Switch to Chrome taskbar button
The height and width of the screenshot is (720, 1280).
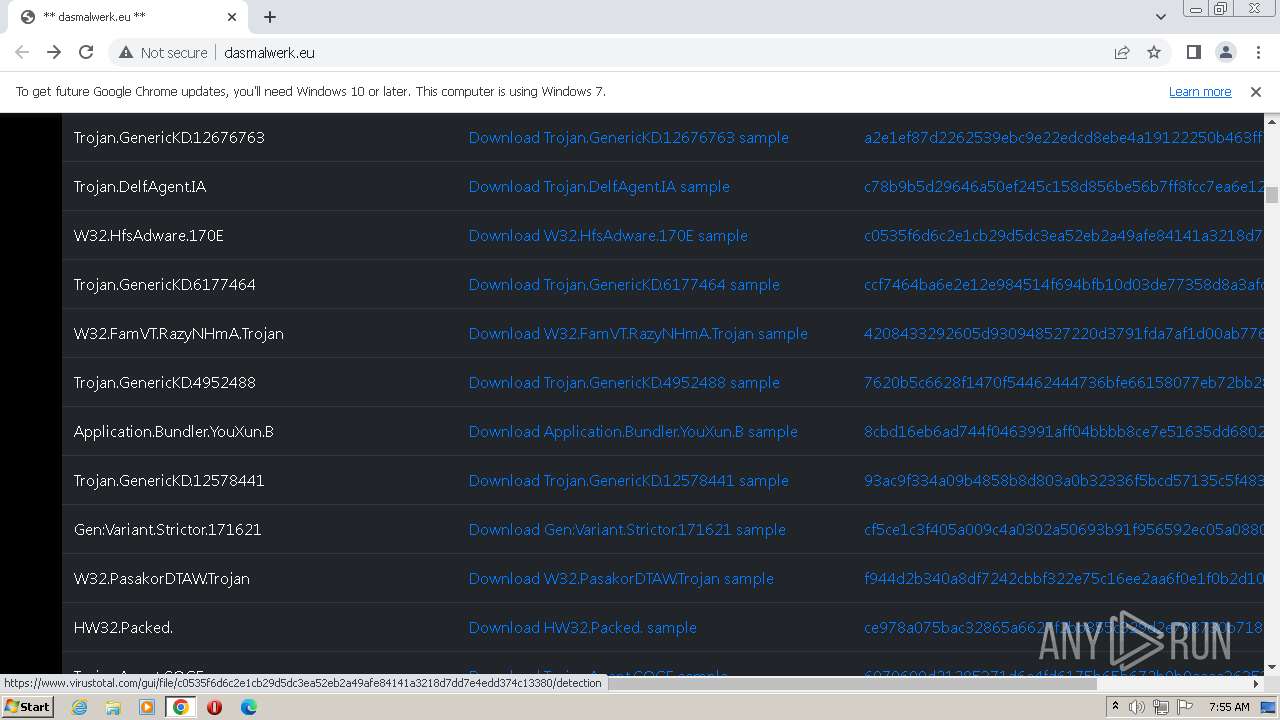pyautogui.click(x=180, y=707)
